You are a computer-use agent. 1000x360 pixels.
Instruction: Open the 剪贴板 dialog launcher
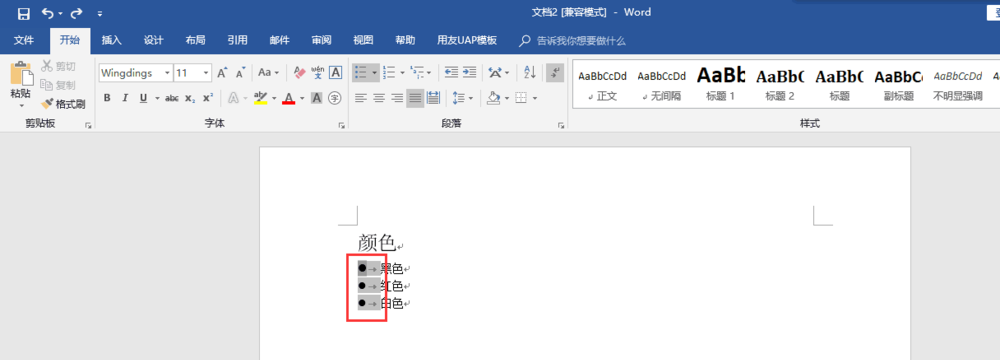(88, 126)
